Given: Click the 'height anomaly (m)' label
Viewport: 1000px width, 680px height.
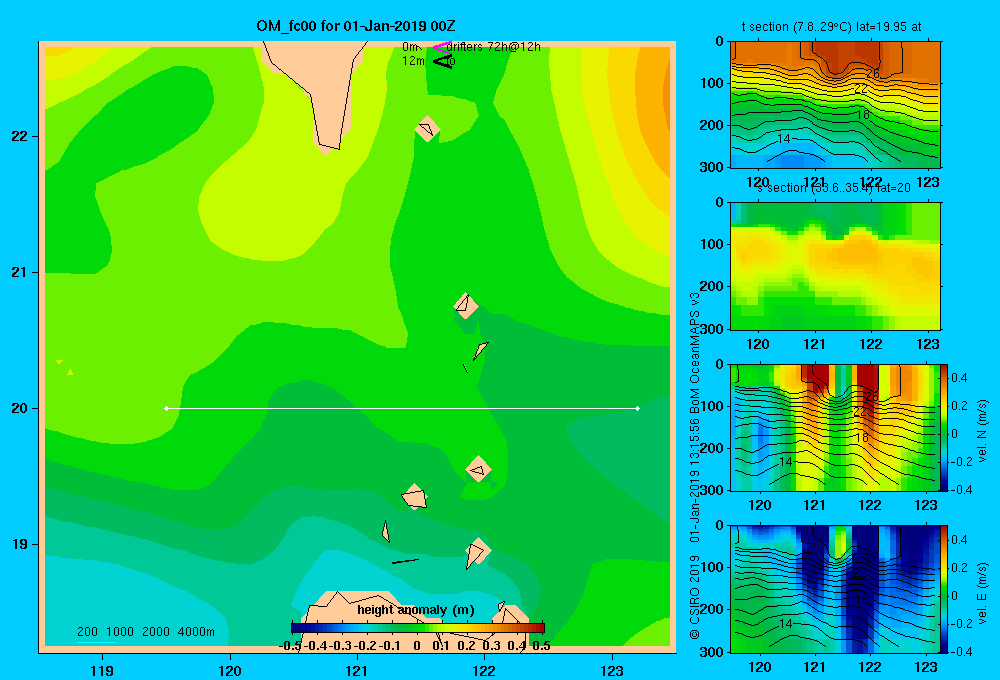Looking at the screenshot, I should [416, 610].
